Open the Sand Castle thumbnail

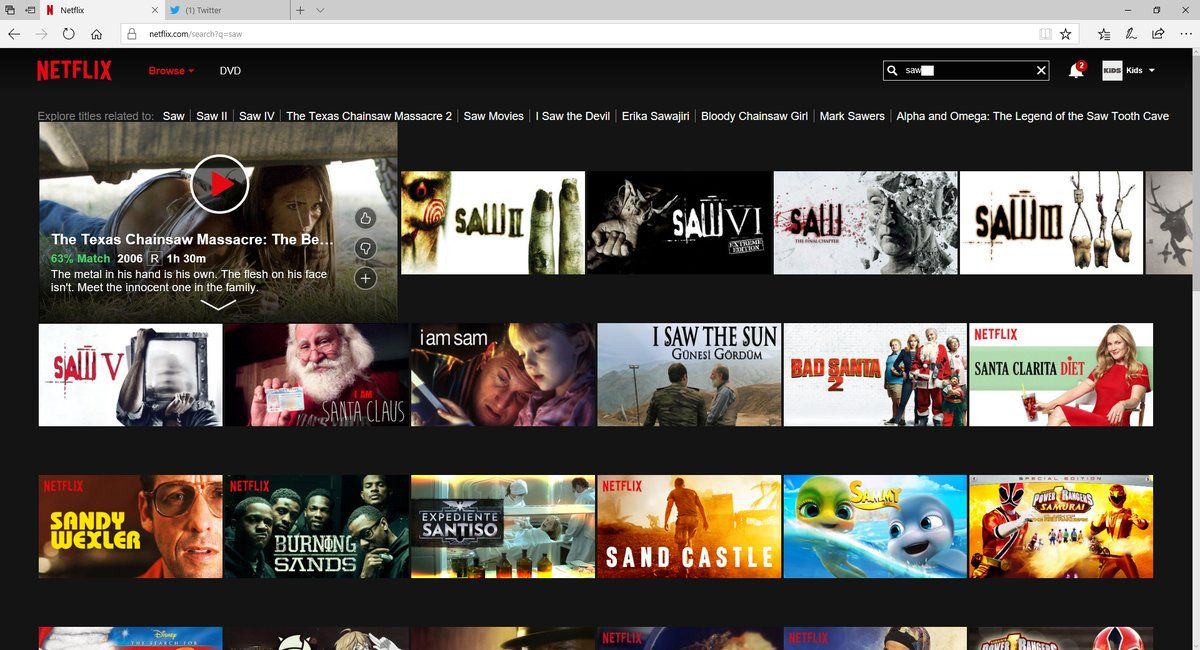[689, 526]
